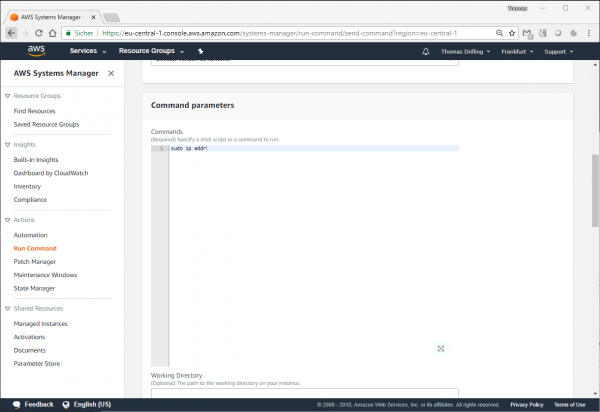
Task: Go to Built-In Insights
Action: click(36, 160)
